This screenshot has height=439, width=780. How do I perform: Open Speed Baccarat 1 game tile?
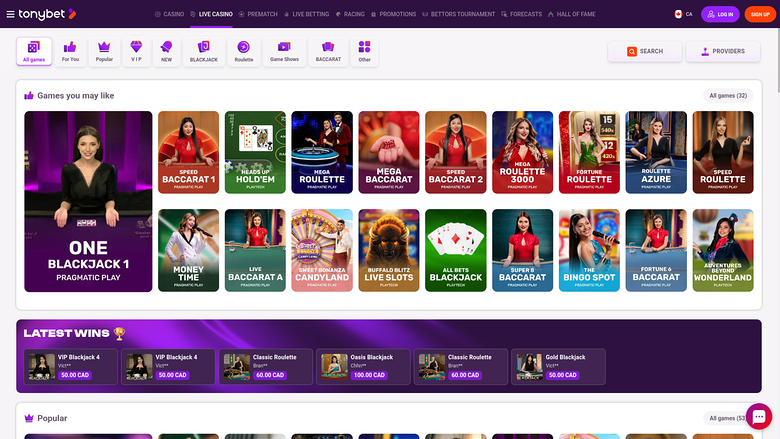pos(189,152)
